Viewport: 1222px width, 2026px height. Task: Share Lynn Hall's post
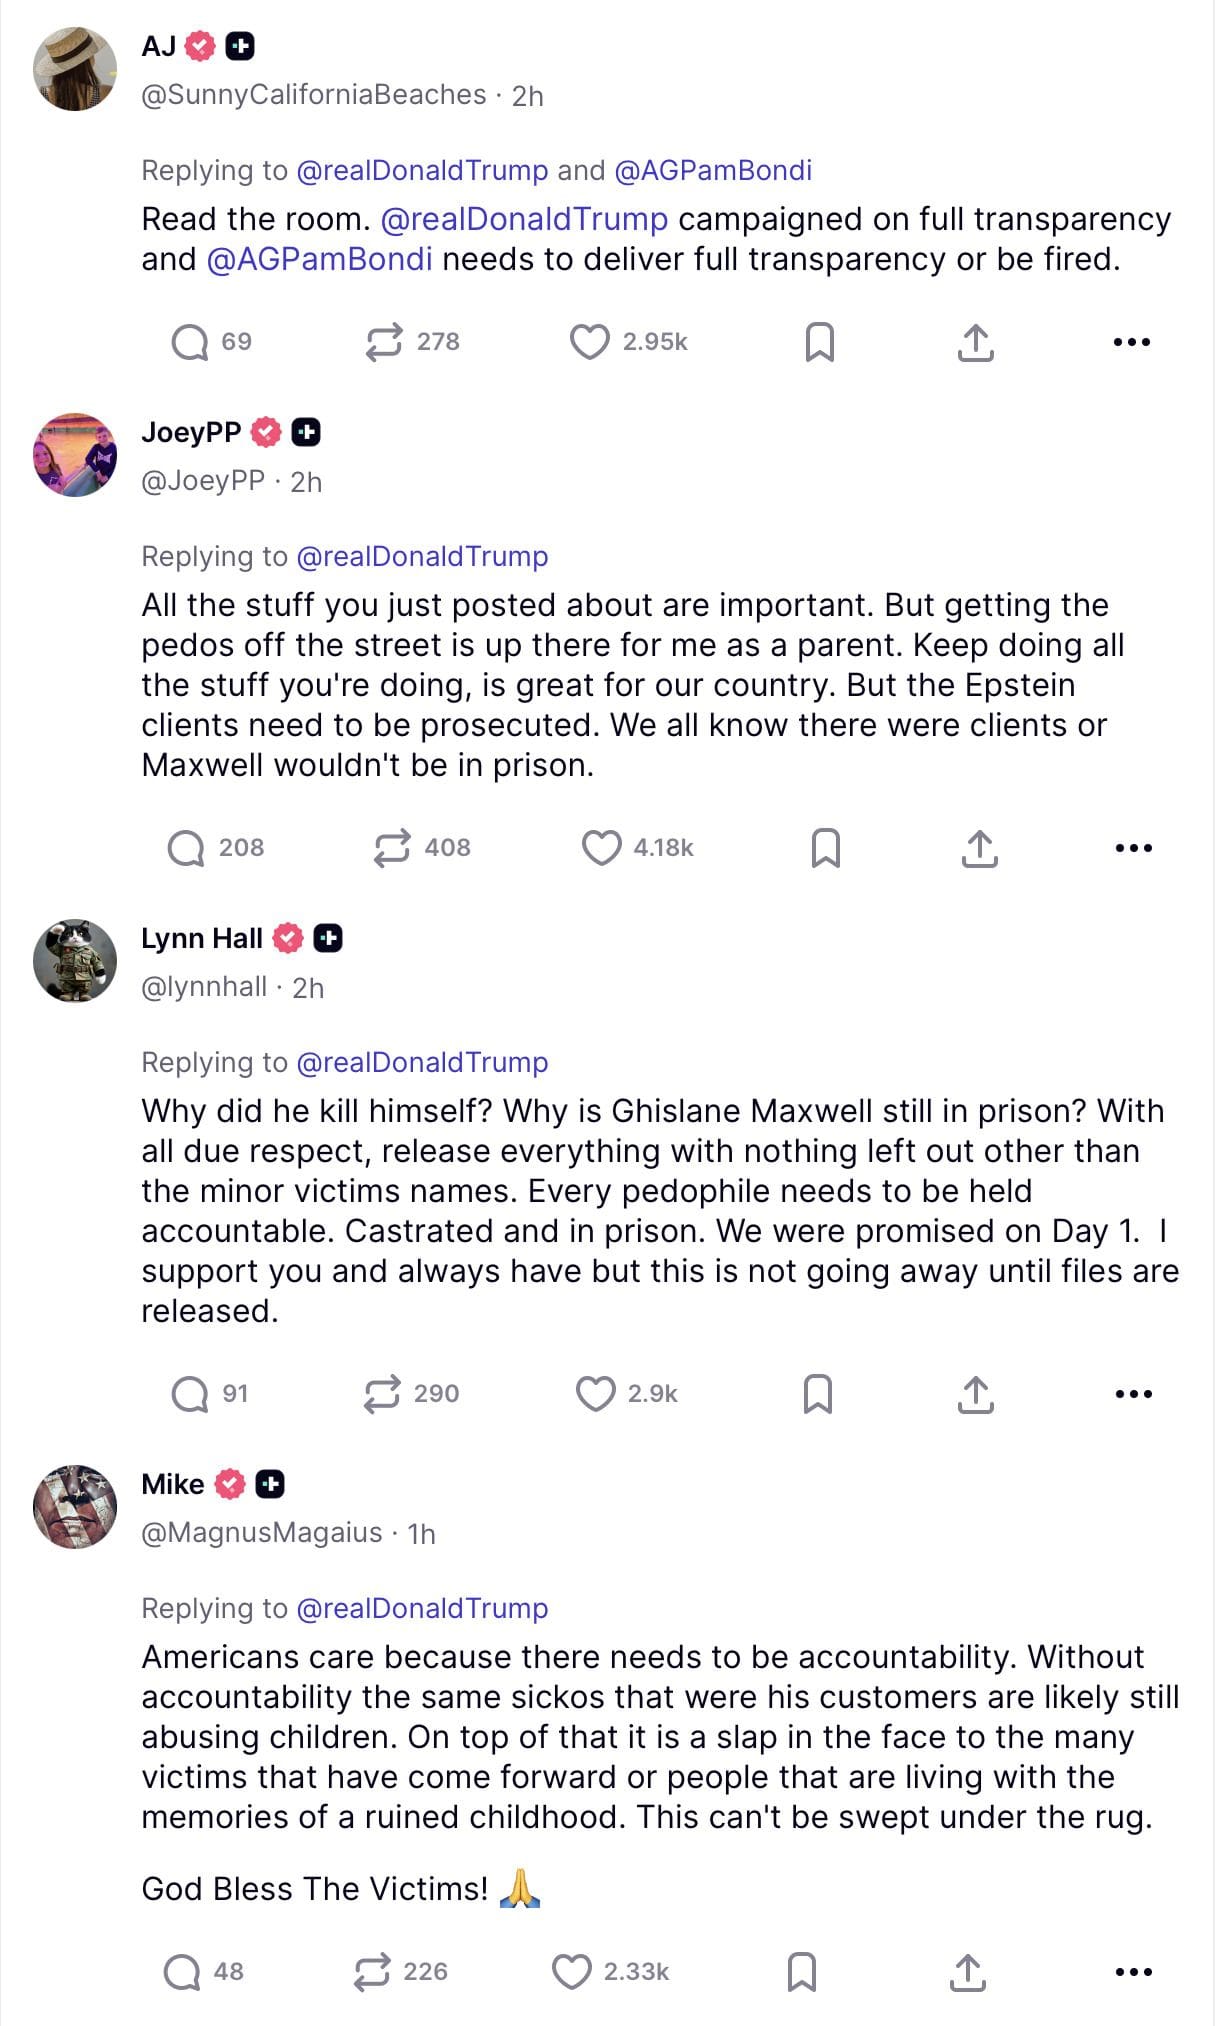coord(975,1394)
